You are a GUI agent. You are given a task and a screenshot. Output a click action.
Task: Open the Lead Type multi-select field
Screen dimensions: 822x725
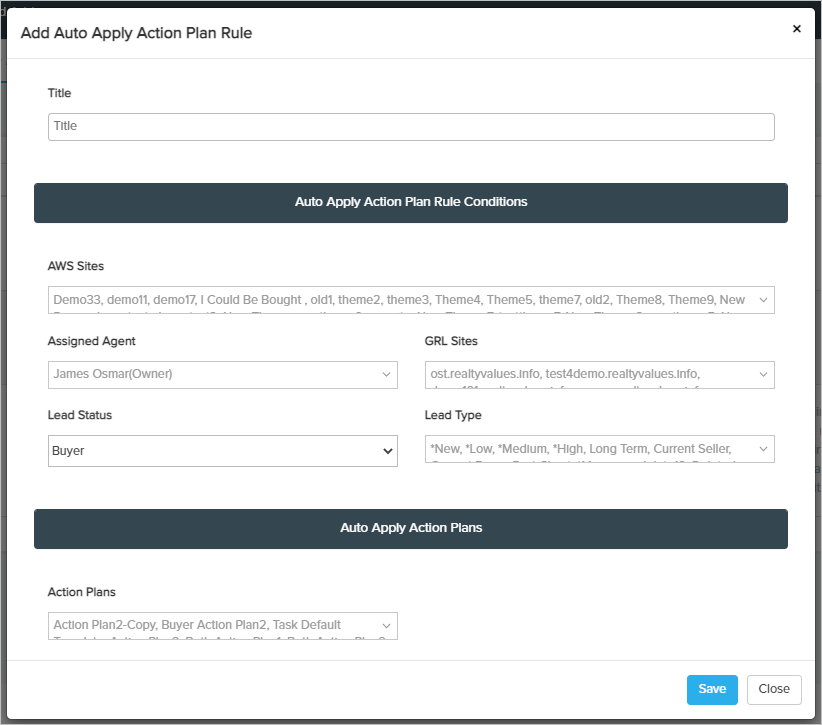pyautogui.click(x=588, y=449)
